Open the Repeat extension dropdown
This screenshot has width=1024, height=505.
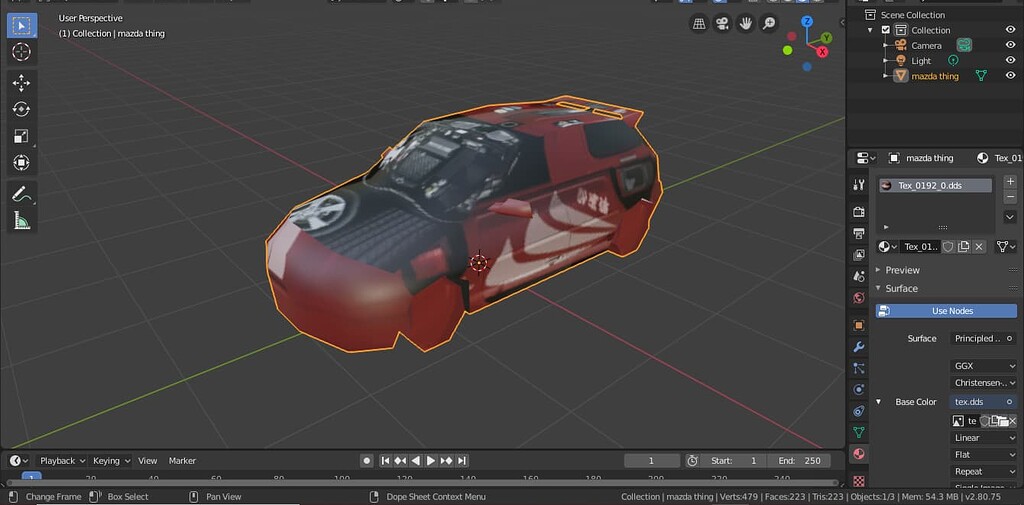pos(984,471)
